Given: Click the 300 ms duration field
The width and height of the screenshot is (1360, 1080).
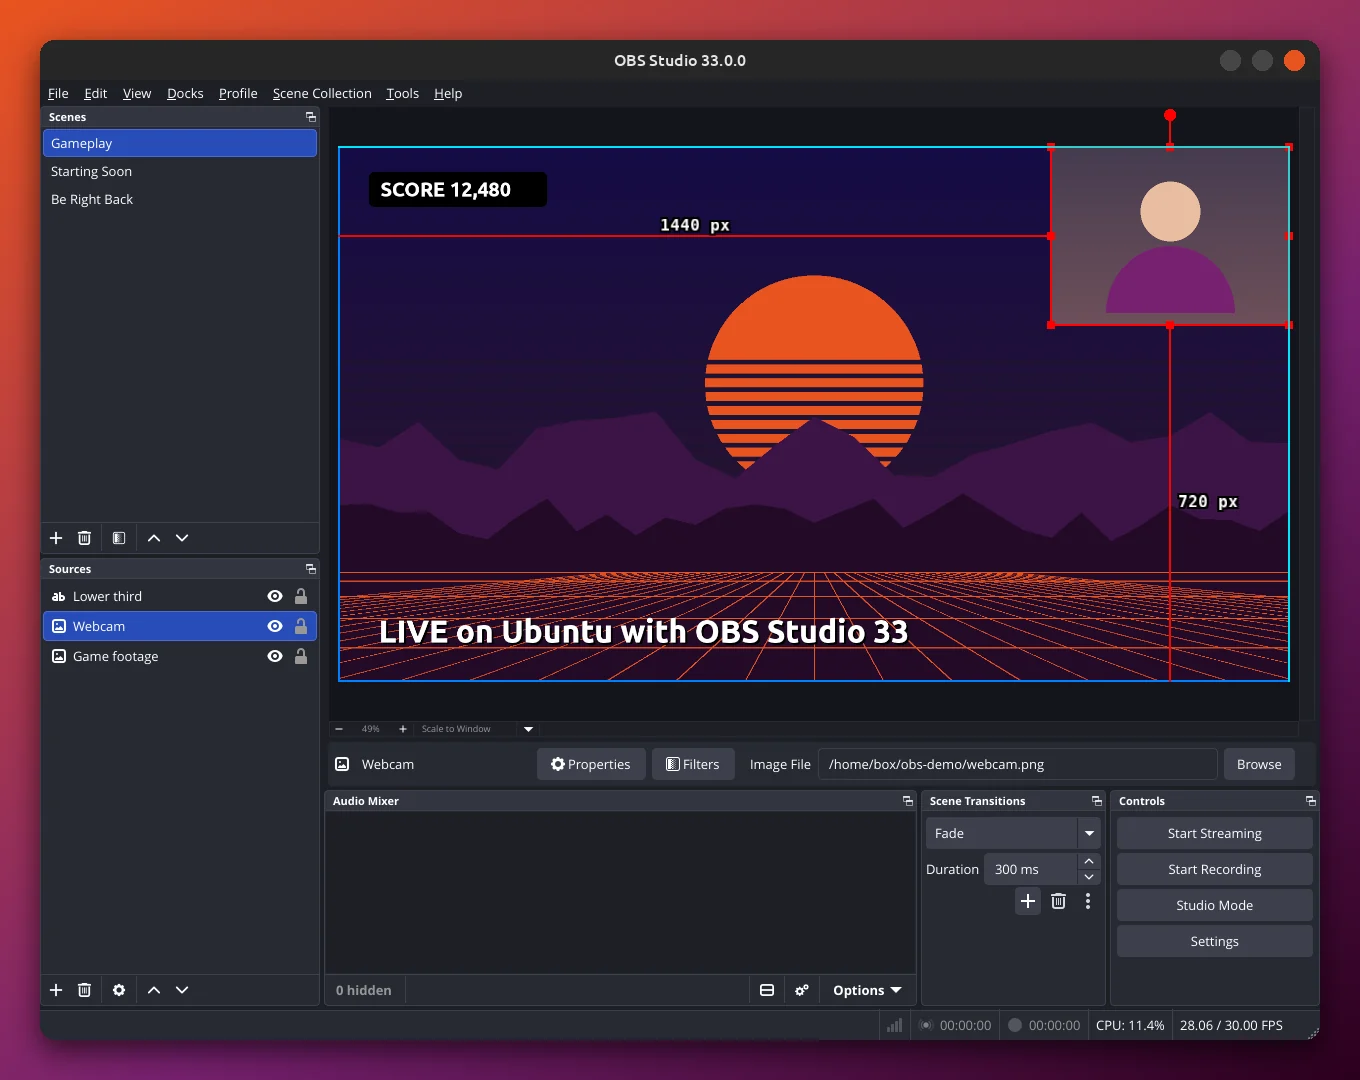Looking at the screenshot, I should (x=1031, y=869).
